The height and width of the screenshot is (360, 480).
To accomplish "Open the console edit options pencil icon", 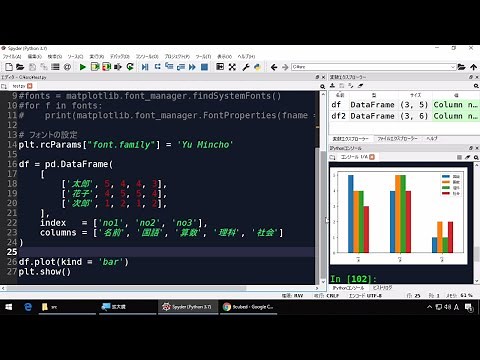I will click(x=468, y=157).
